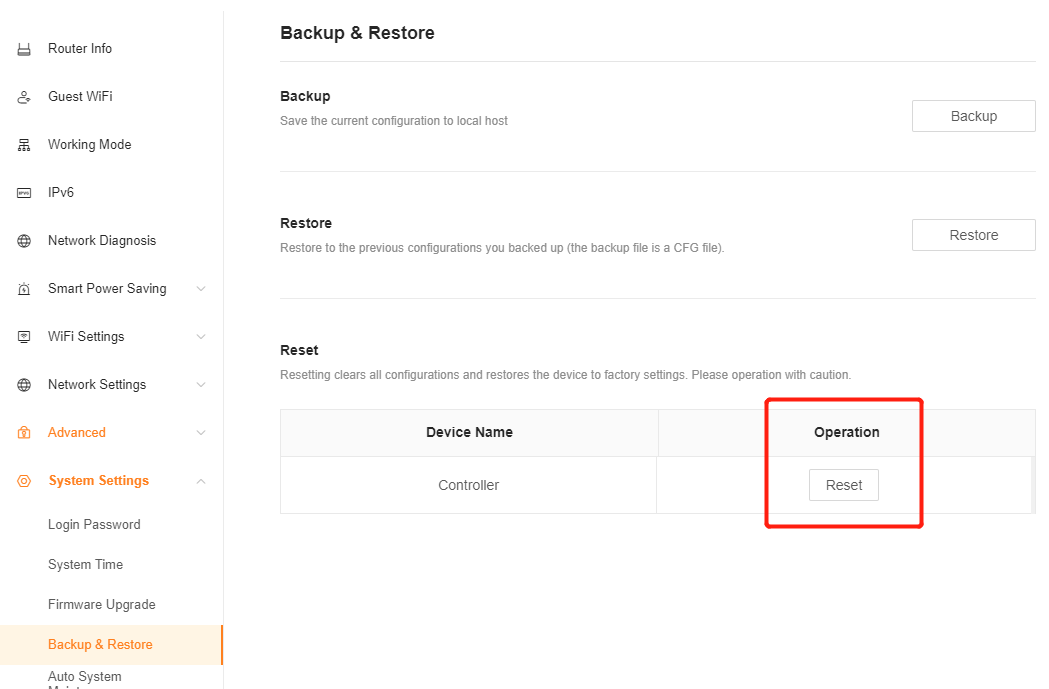Click the IPv6 sidebar icon
The width and height of the screenshot is (1049, 689).
[24, 193]
